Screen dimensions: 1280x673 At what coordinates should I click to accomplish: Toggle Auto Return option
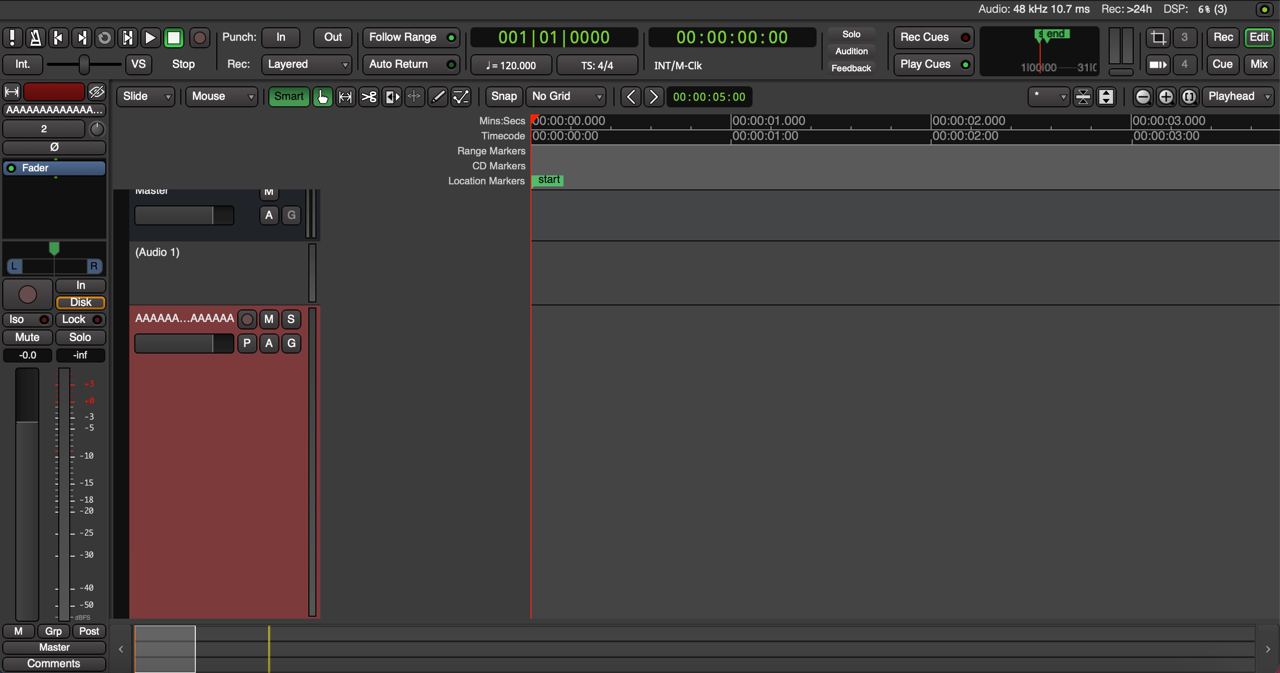pos(411,64)
